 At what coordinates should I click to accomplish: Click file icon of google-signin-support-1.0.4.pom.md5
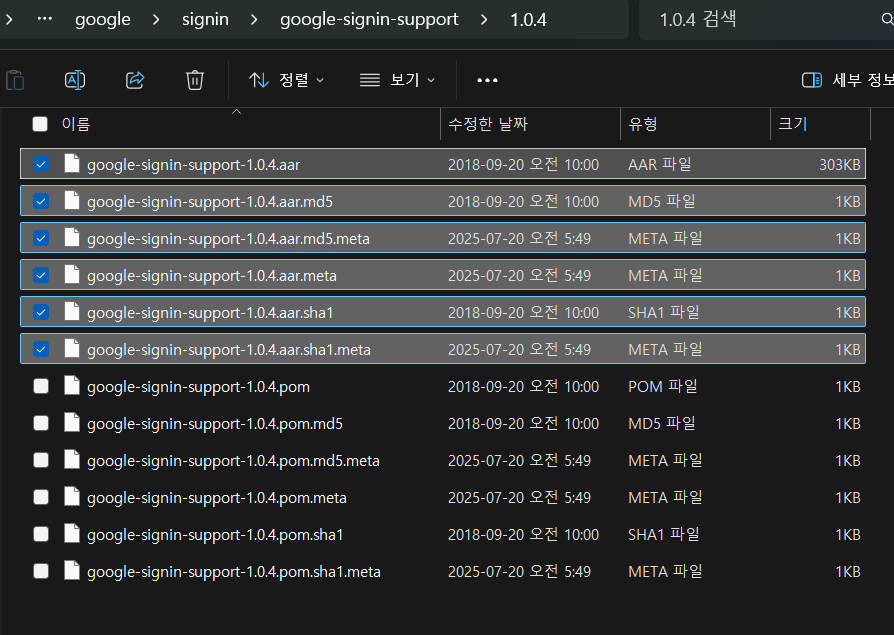coord(72,422)
